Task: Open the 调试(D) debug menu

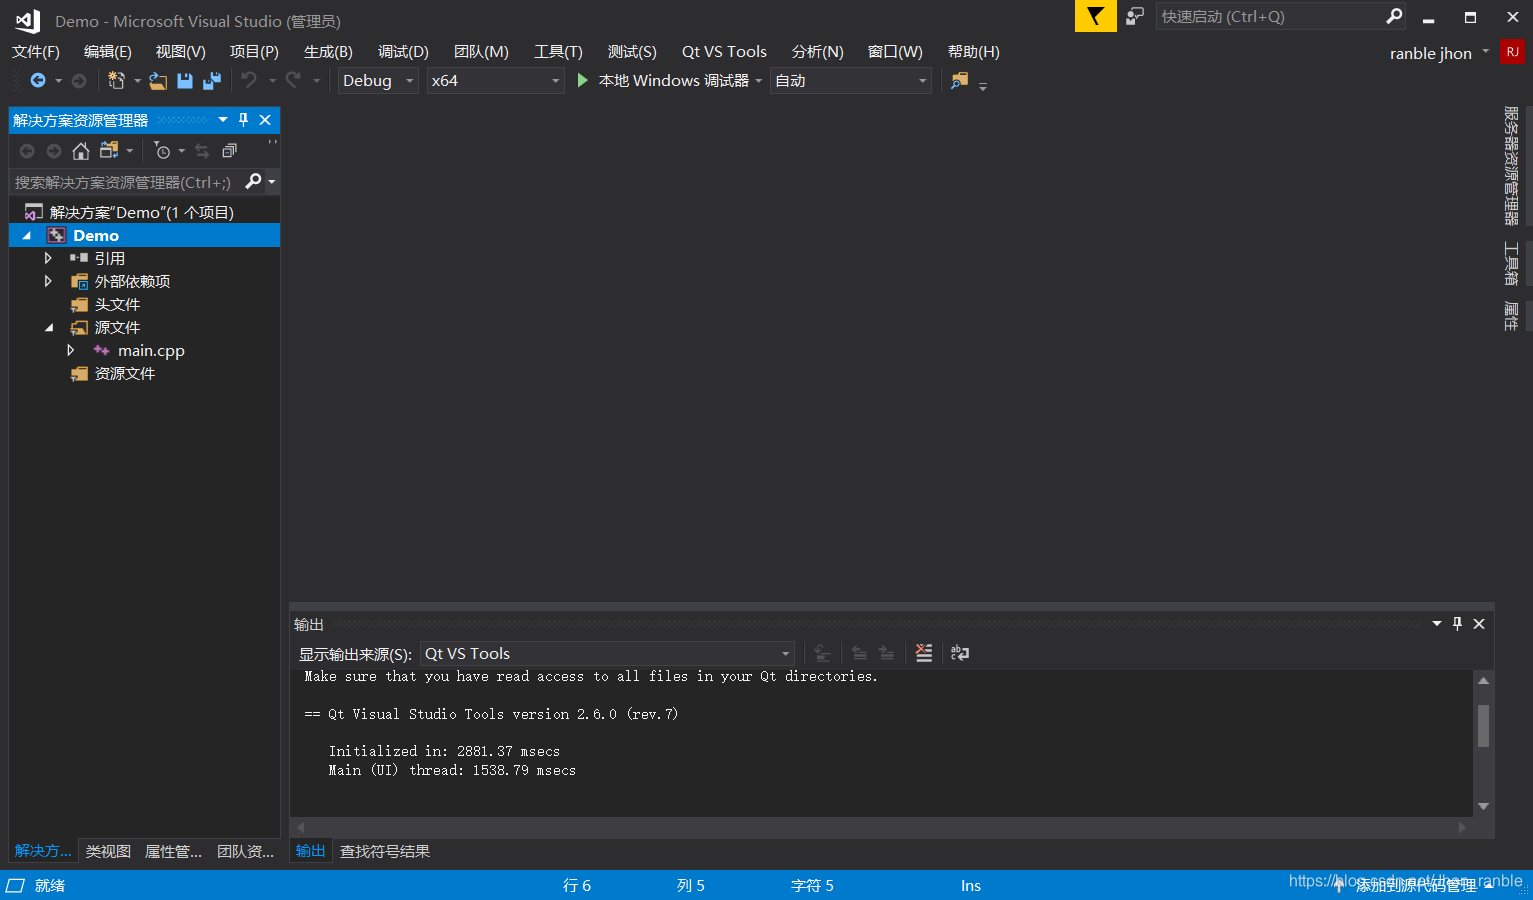Action: (x=403, y=52)
